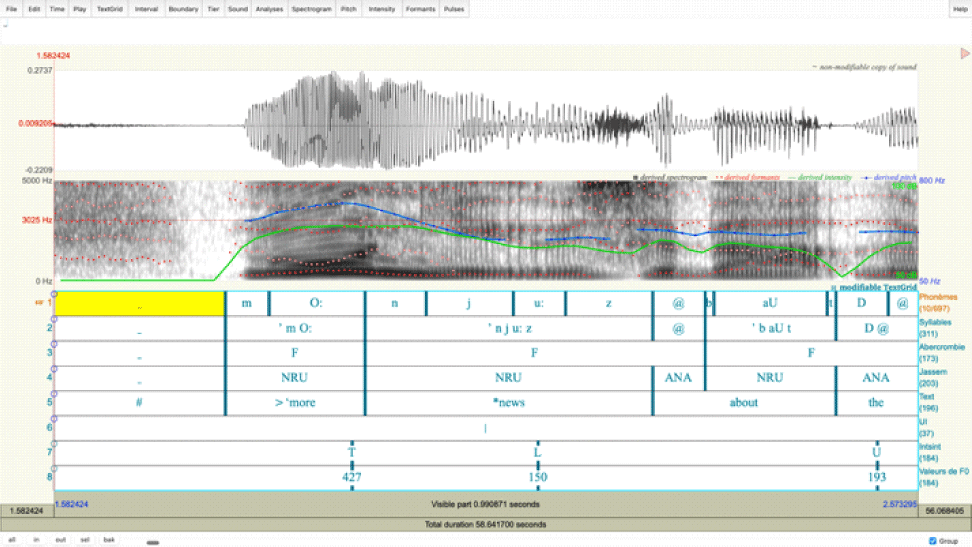
Task: Play the visible part 0.990871 seconds bar
Action: pyautogui.click(x=485, y=504)
